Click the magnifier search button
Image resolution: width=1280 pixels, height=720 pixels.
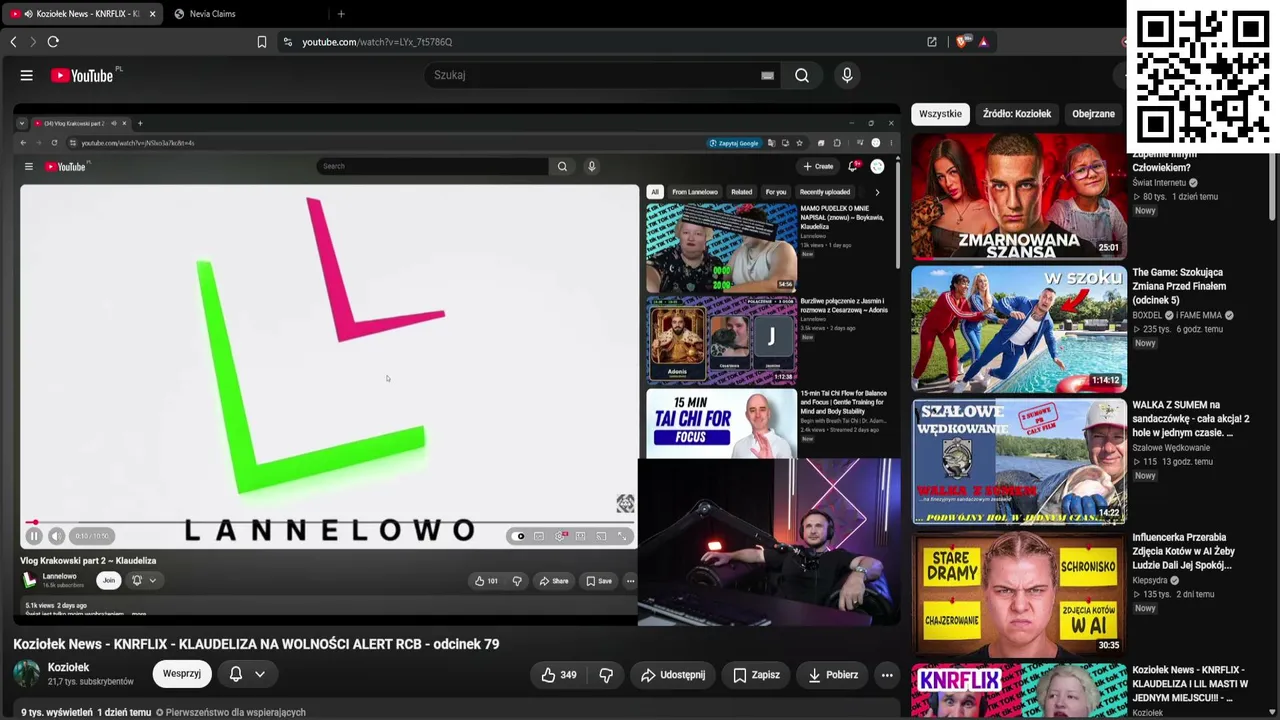[802, 75]
